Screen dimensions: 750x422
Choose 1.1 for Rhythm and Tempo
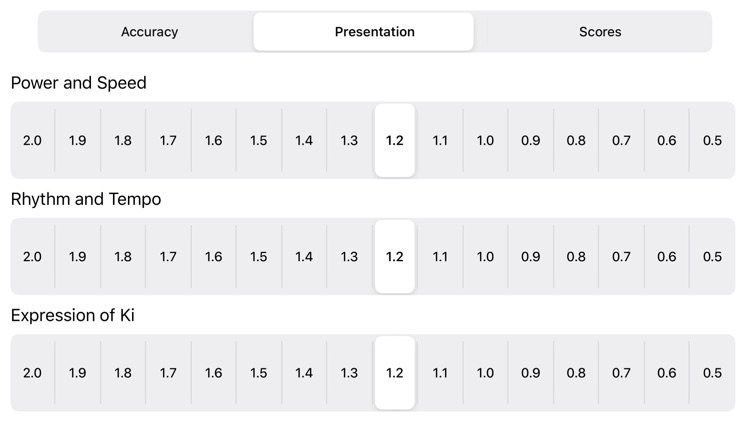click(x=440, y=256)
